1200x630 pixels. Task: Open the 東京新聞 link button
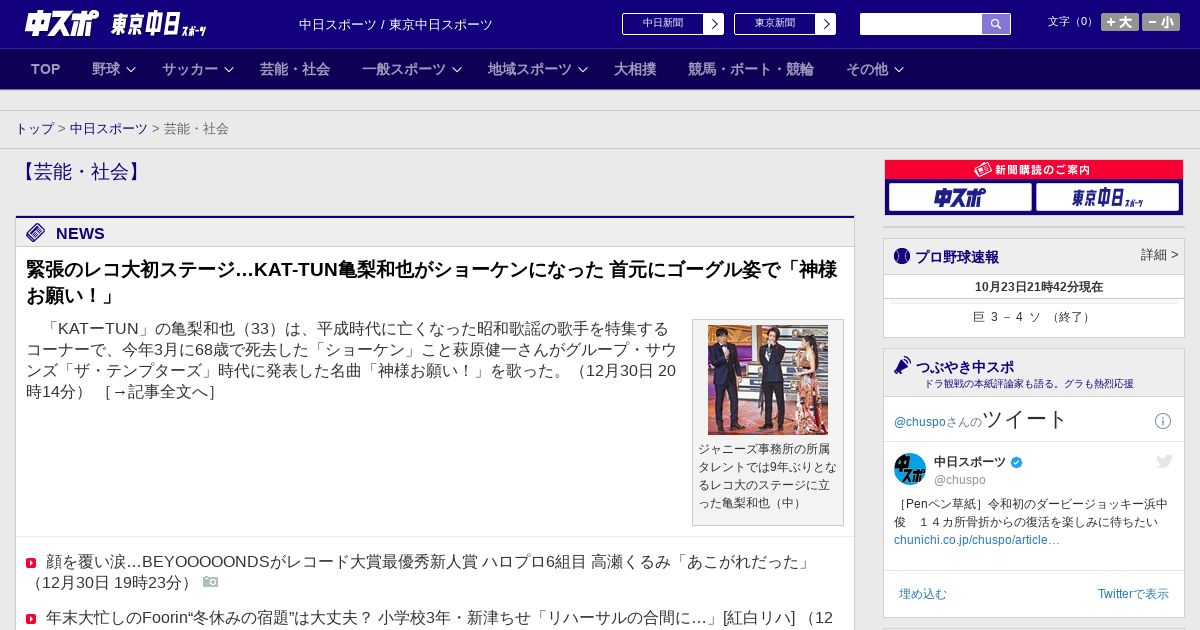775,24
